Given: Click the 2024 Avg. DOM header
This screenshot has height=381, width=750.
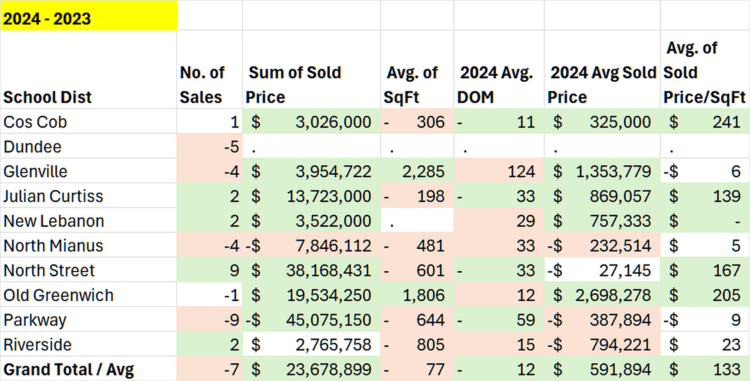Looking at the screenshot, I should (499, 70).
